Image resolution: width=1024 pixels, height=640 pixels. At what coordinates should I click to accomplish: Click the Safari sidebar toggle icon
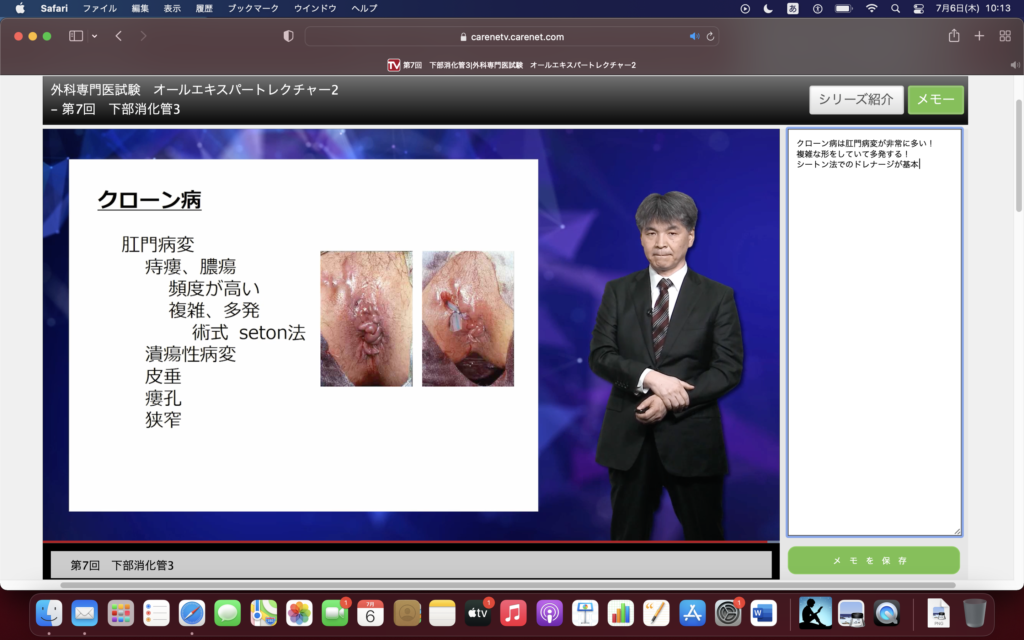pos(76,36)
